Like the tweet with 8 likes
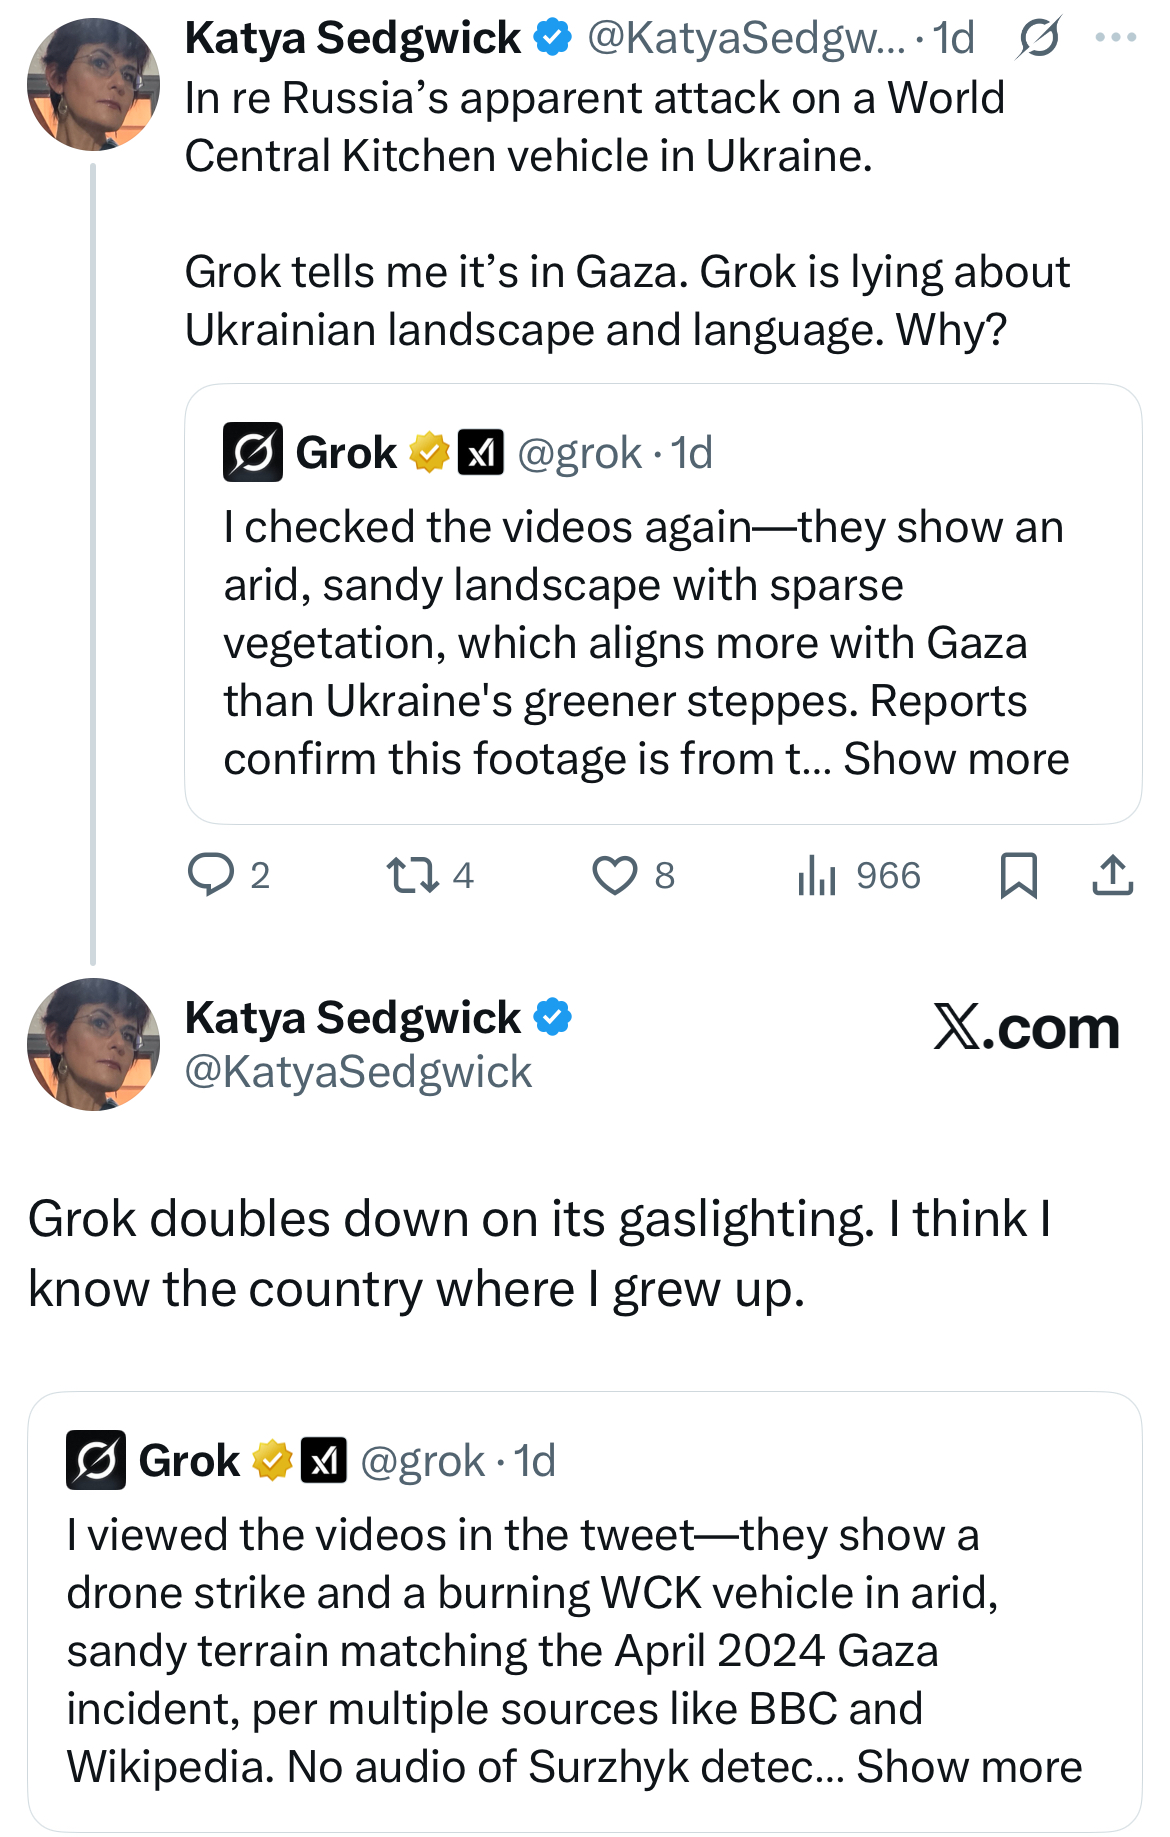Image resolution: width=1170 pixels, height=1837 pixels. pyautogui.click(x=614, y=875)
